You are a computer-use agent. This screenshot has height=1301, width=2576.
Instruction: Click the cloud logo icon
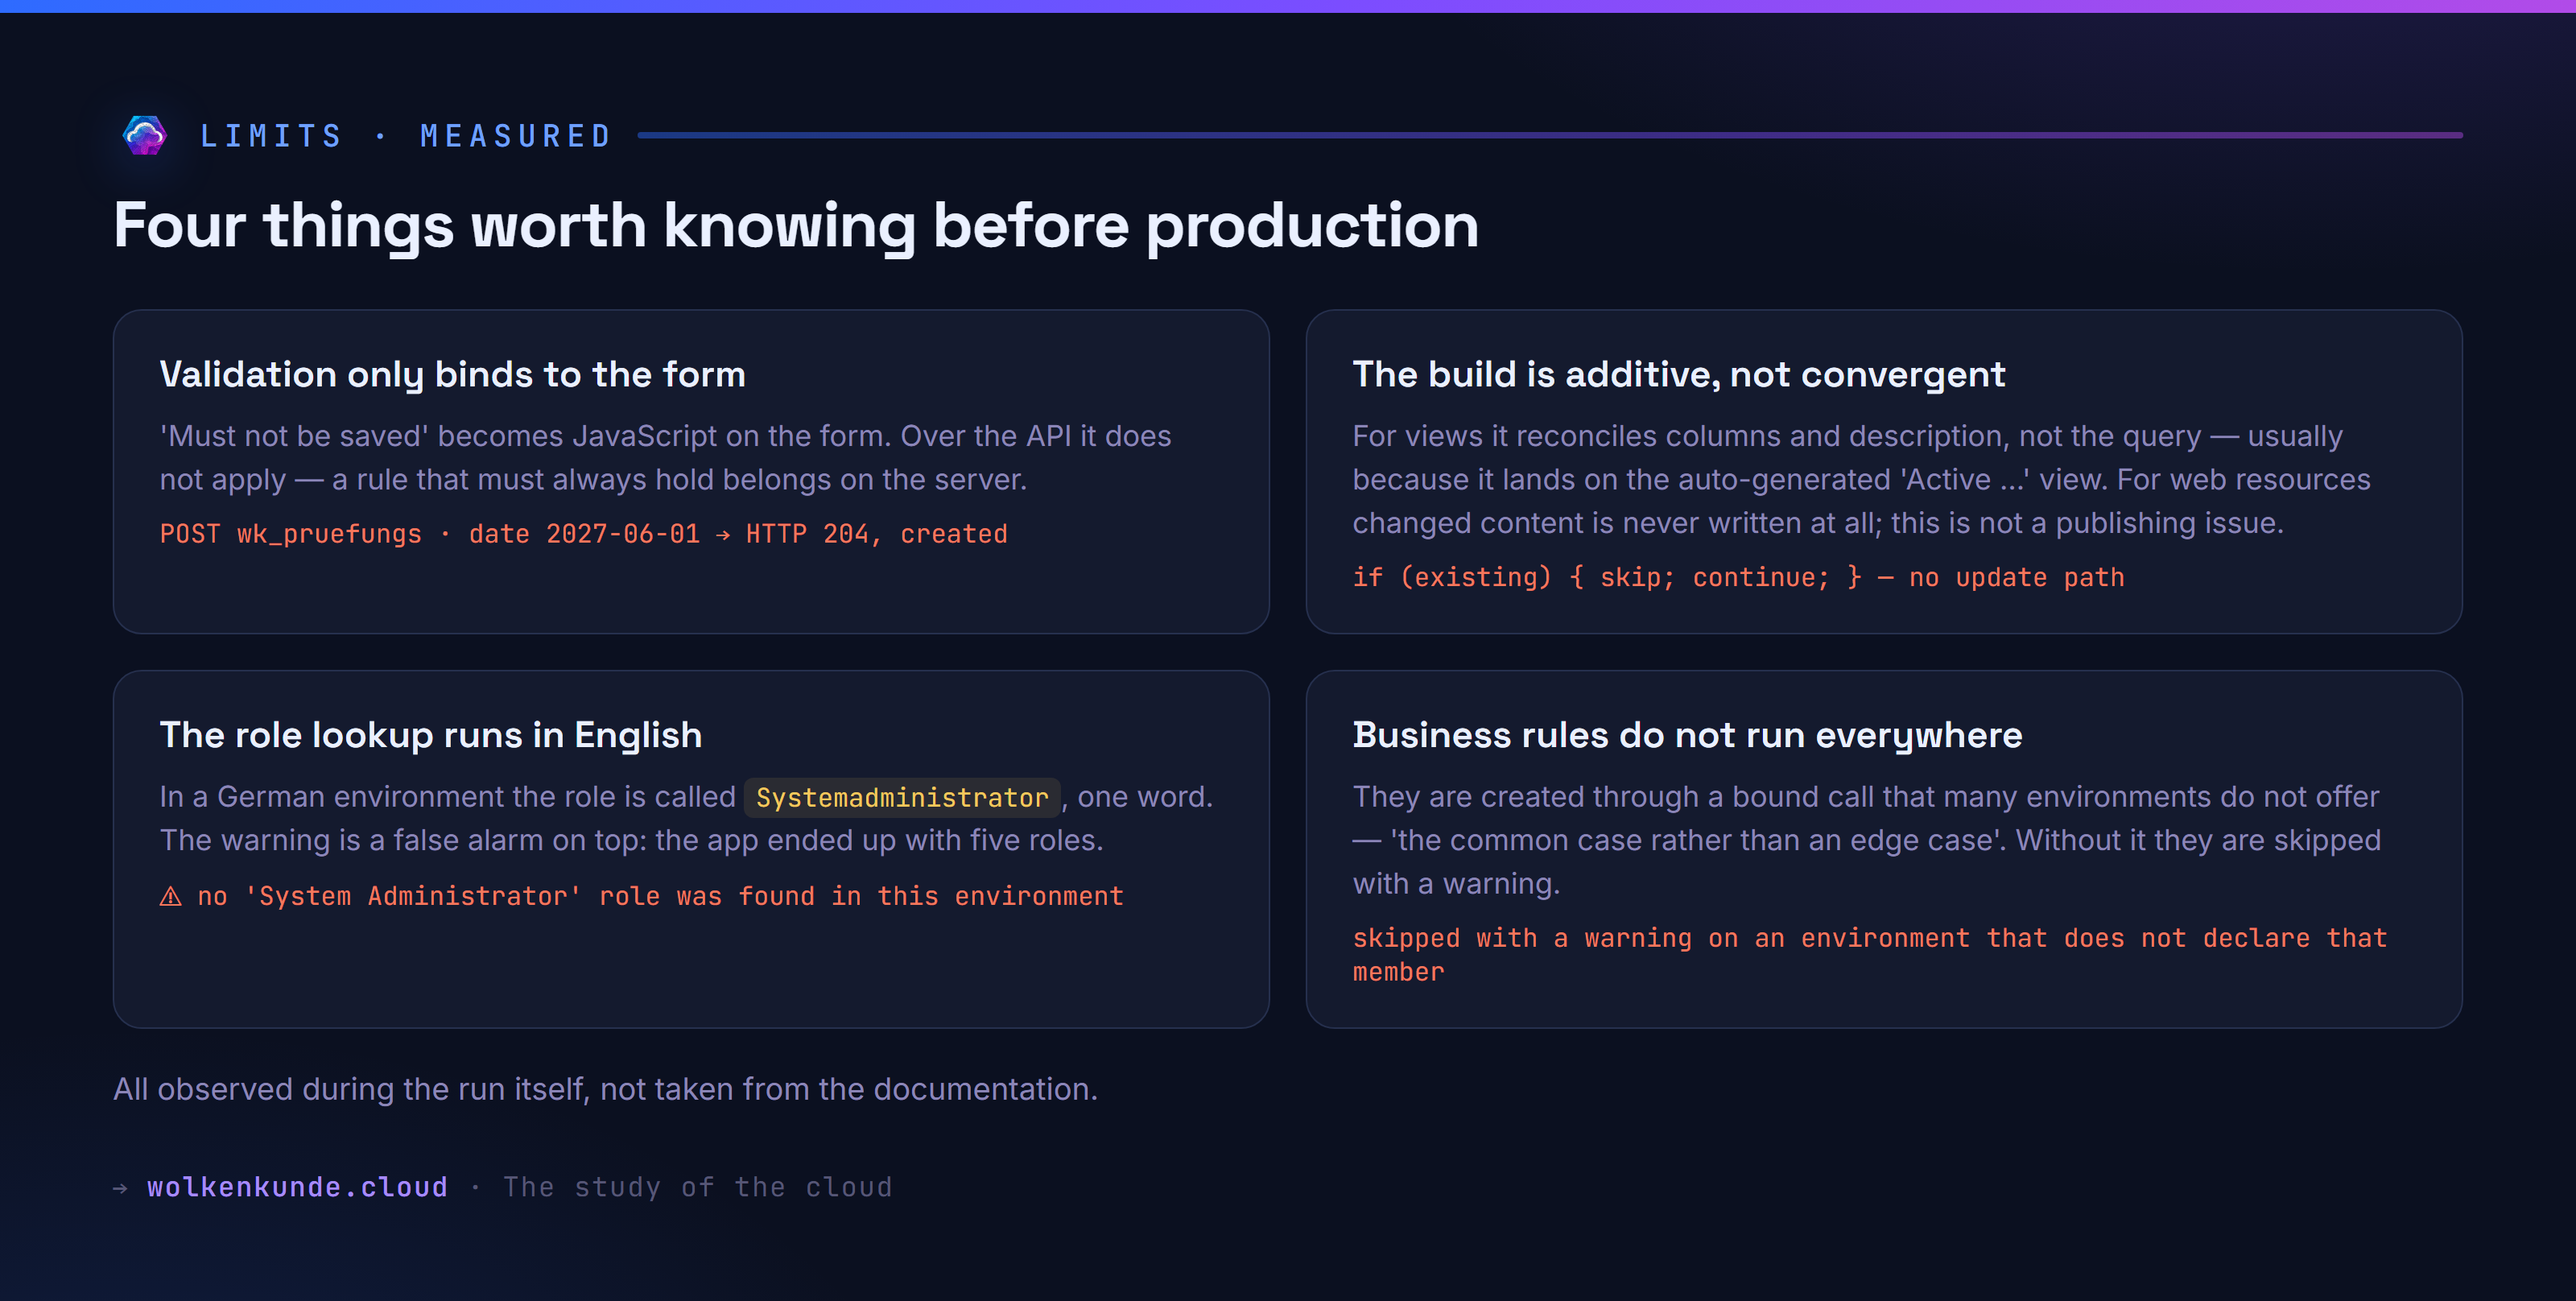(x=144, y=135)
